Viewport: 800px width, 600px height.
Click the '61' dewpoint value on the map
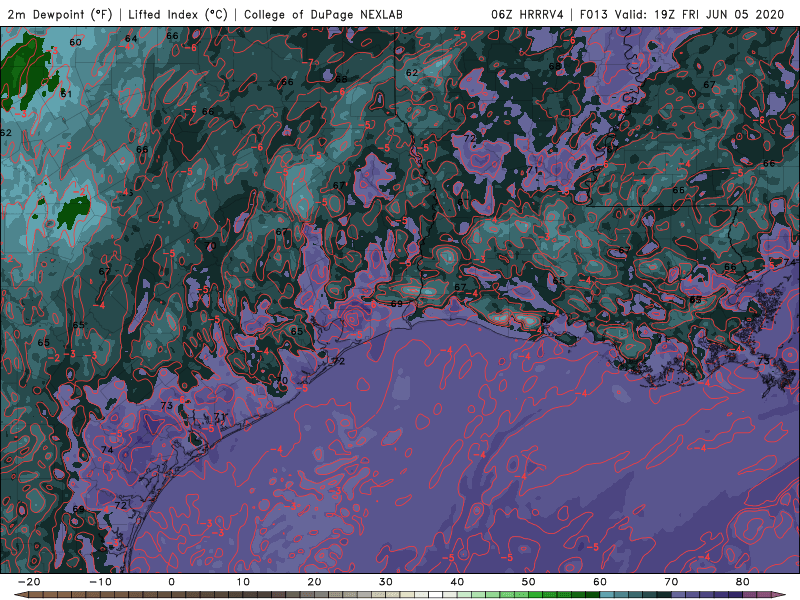(x=66, y=94)
